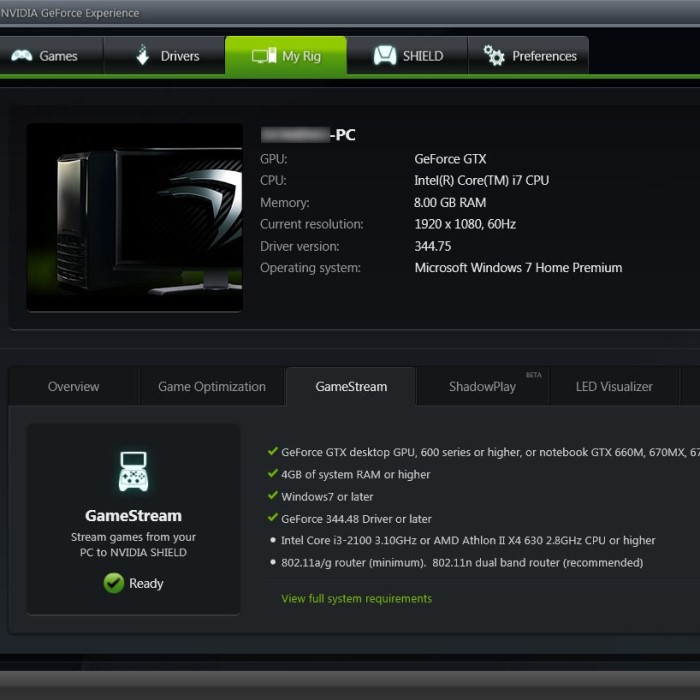This screenshot has width=700, height=700.
Task: Switch to the SHIELD tab
Action: click(407, 55)
